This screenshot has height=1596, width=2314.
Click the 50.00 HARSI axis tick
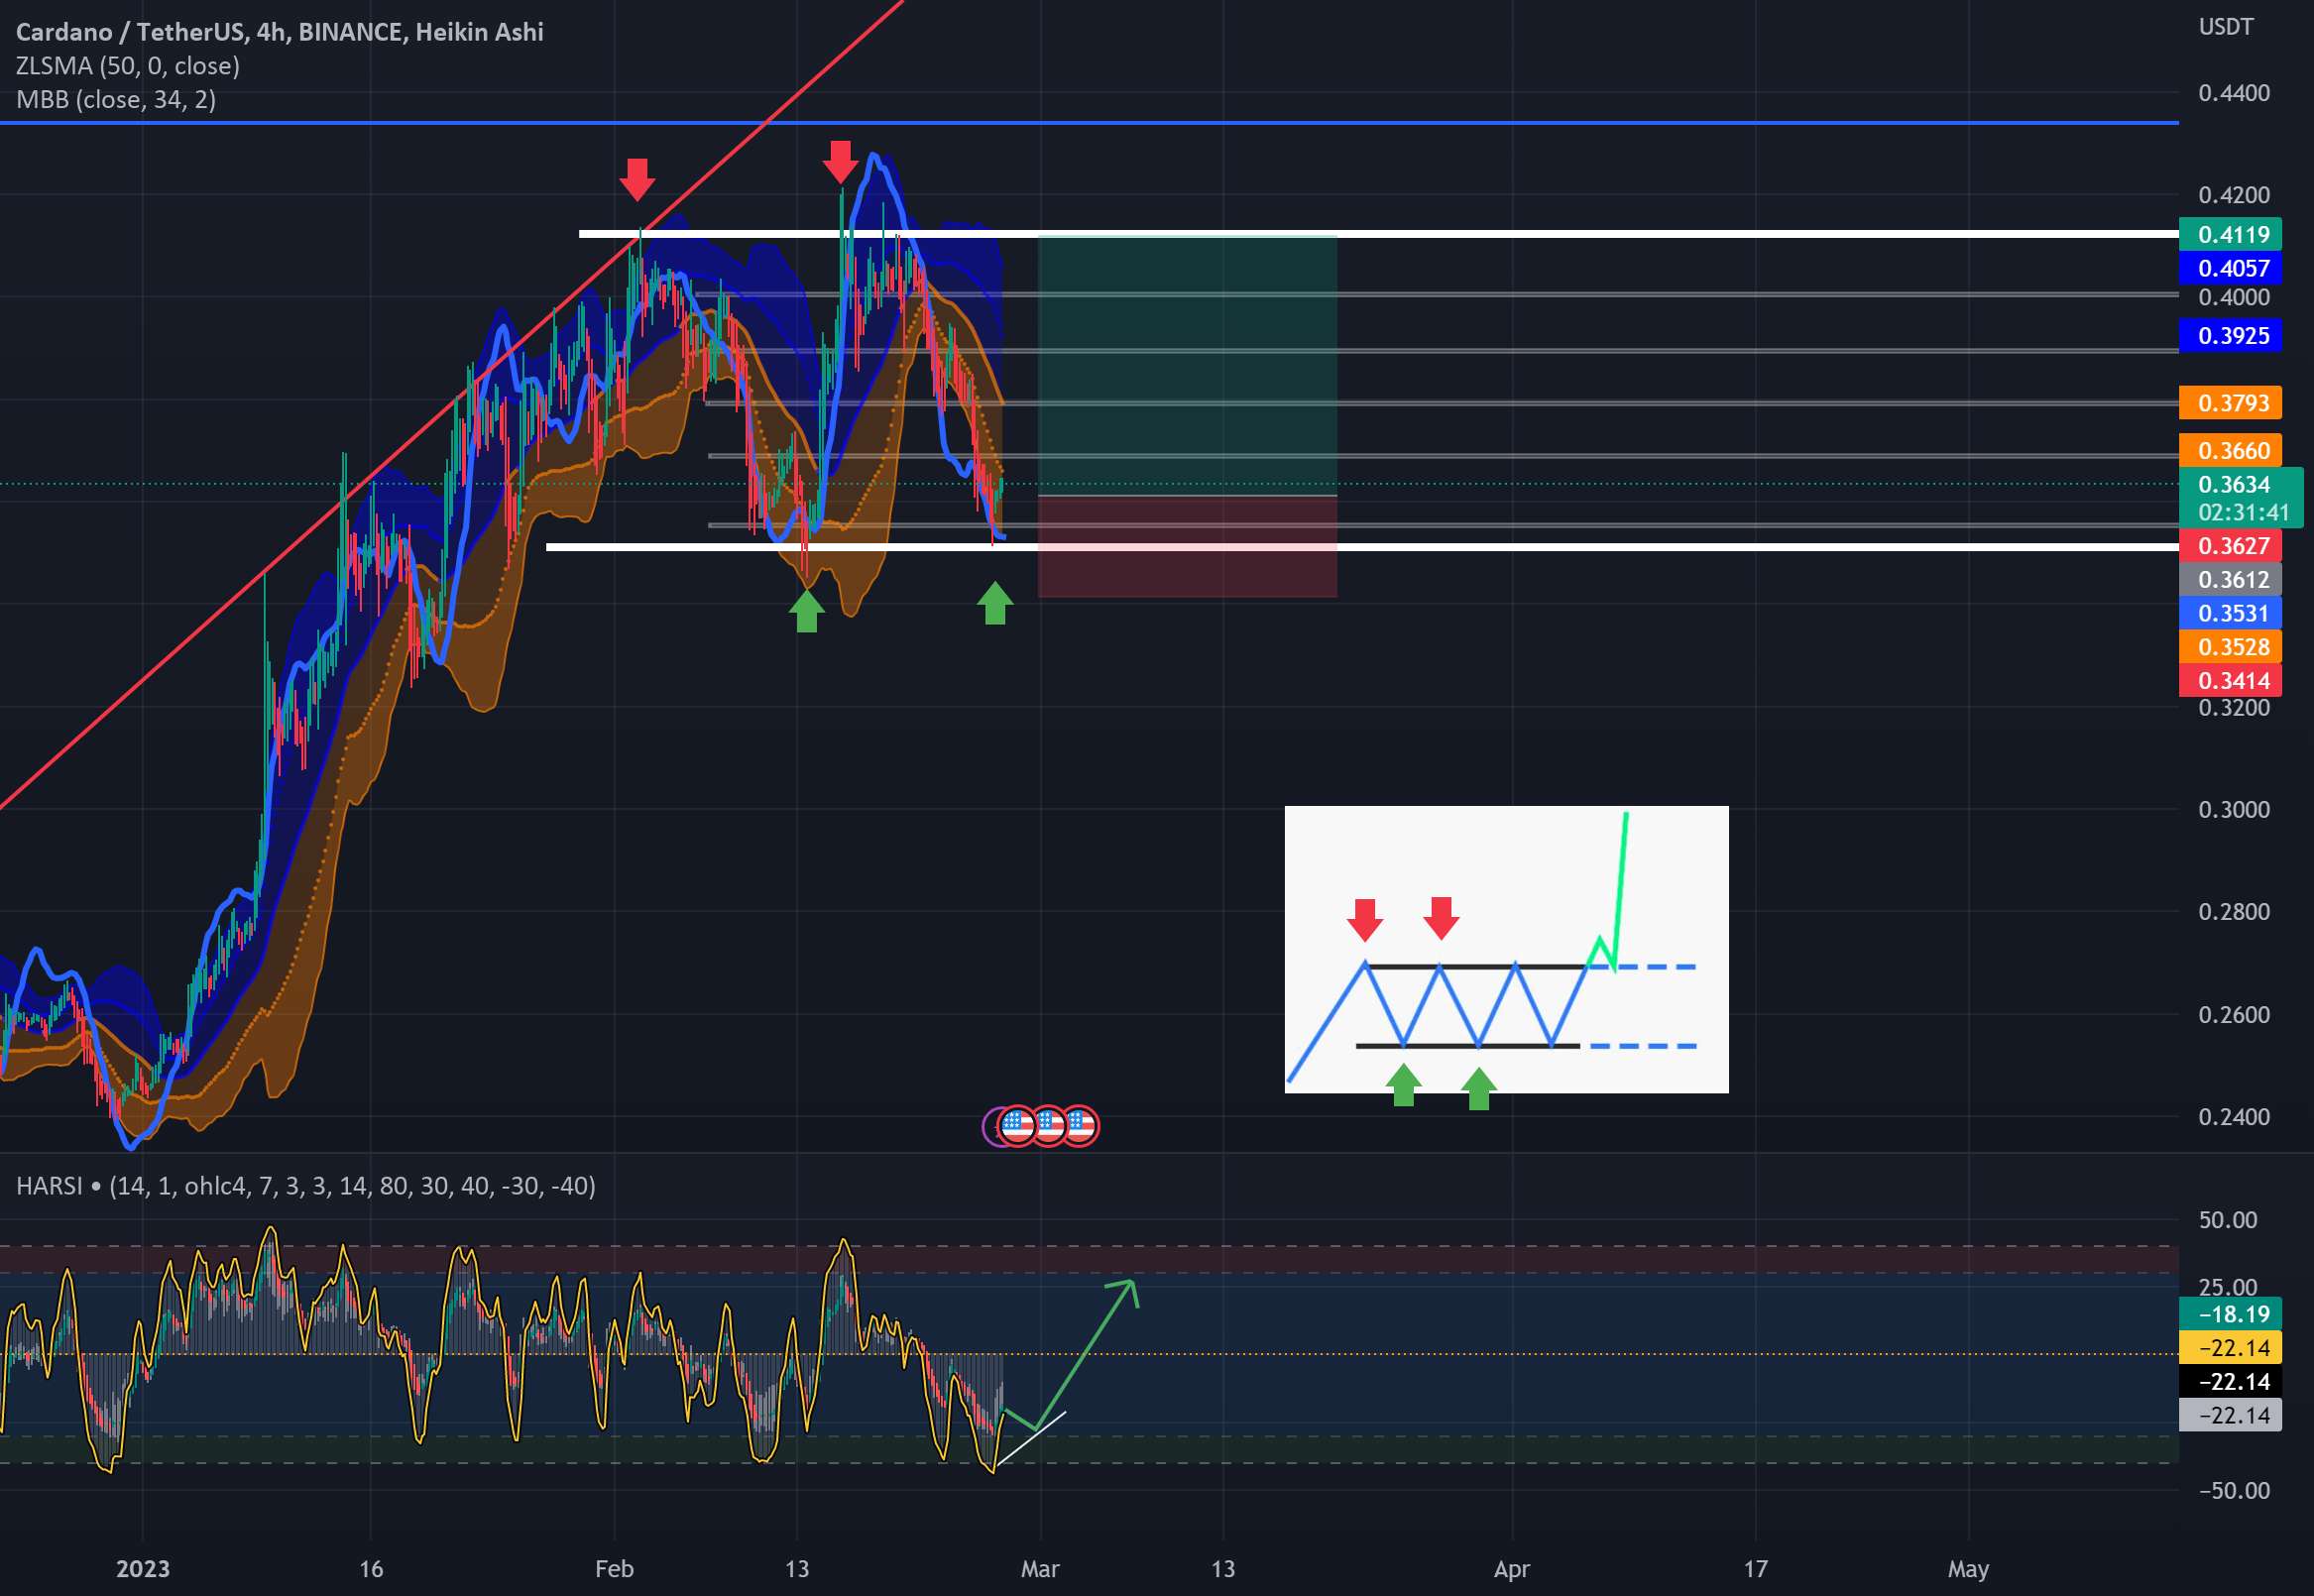tap(2227, 1220)
